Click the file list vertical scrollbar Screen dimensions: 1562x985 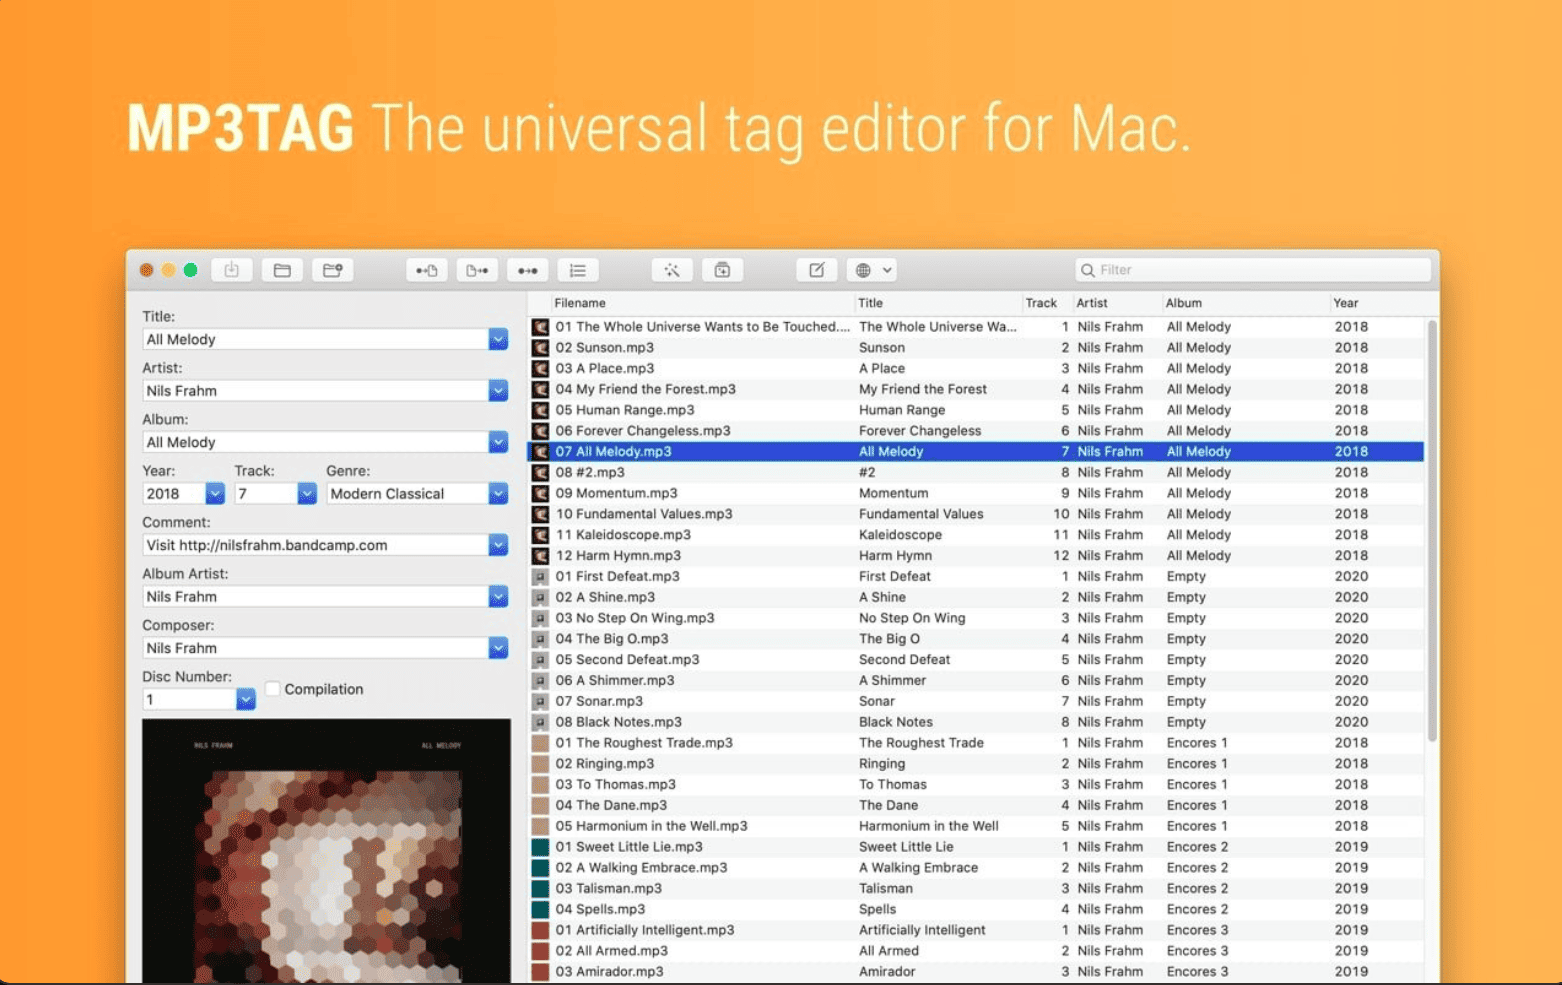(x=1432, y=530)
